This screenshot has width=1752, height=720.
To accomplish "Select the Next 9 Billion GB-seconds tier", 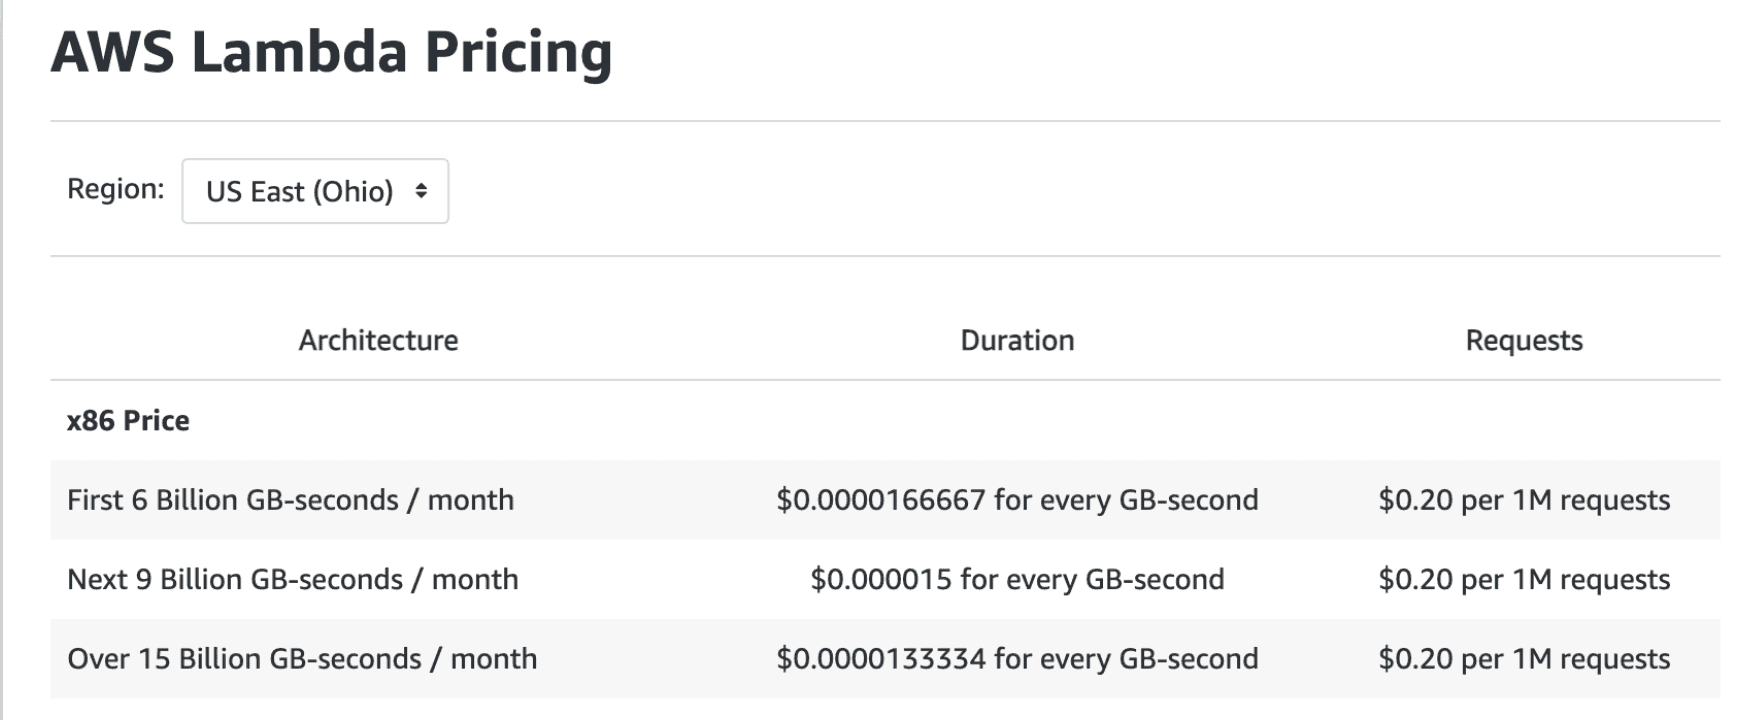I will pyautogui.click(x=292, y=579).
